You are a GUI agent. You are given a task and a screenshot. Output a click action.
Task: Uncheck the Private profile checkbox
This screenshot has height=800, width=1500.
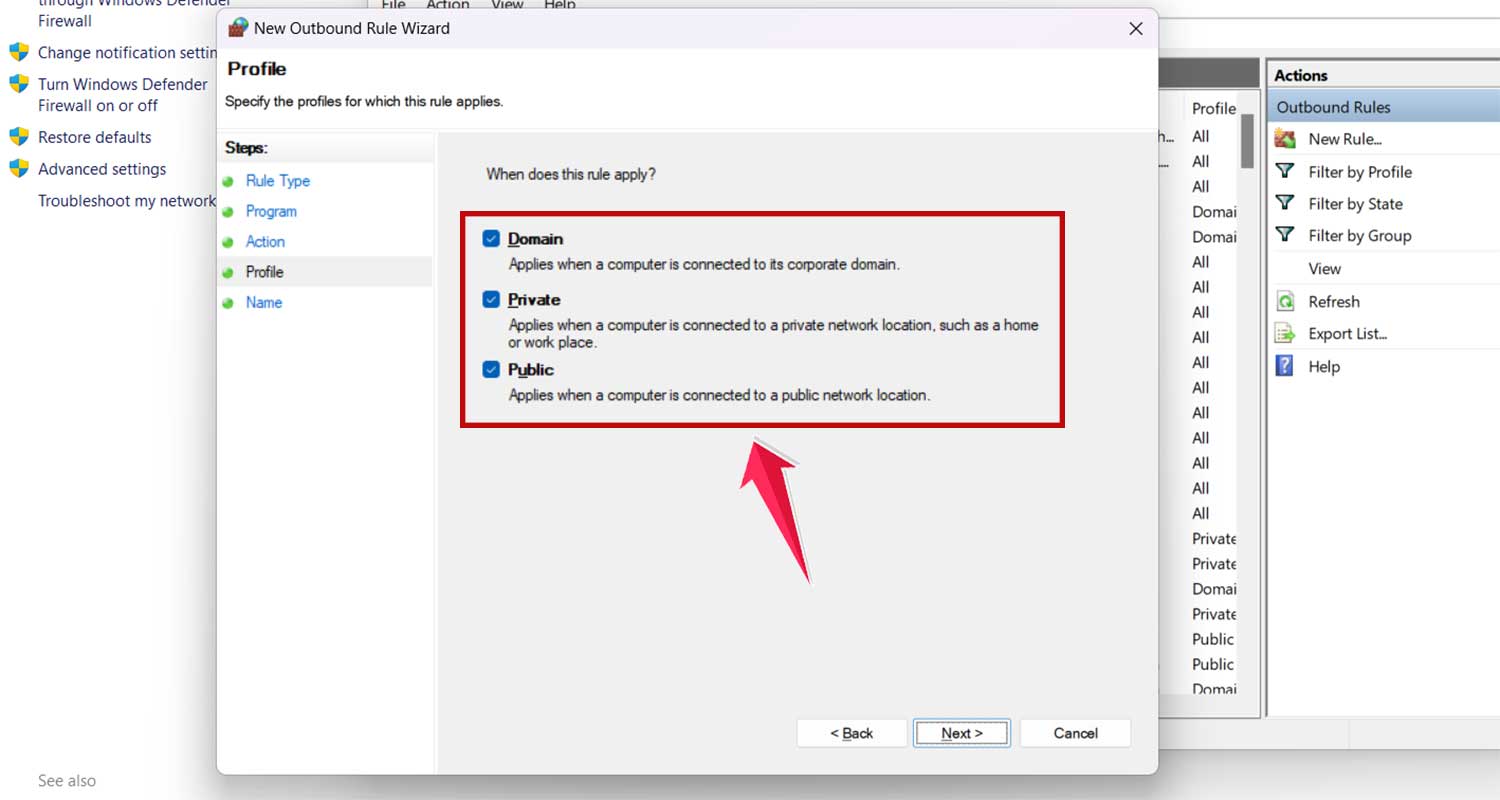(491, 300)
